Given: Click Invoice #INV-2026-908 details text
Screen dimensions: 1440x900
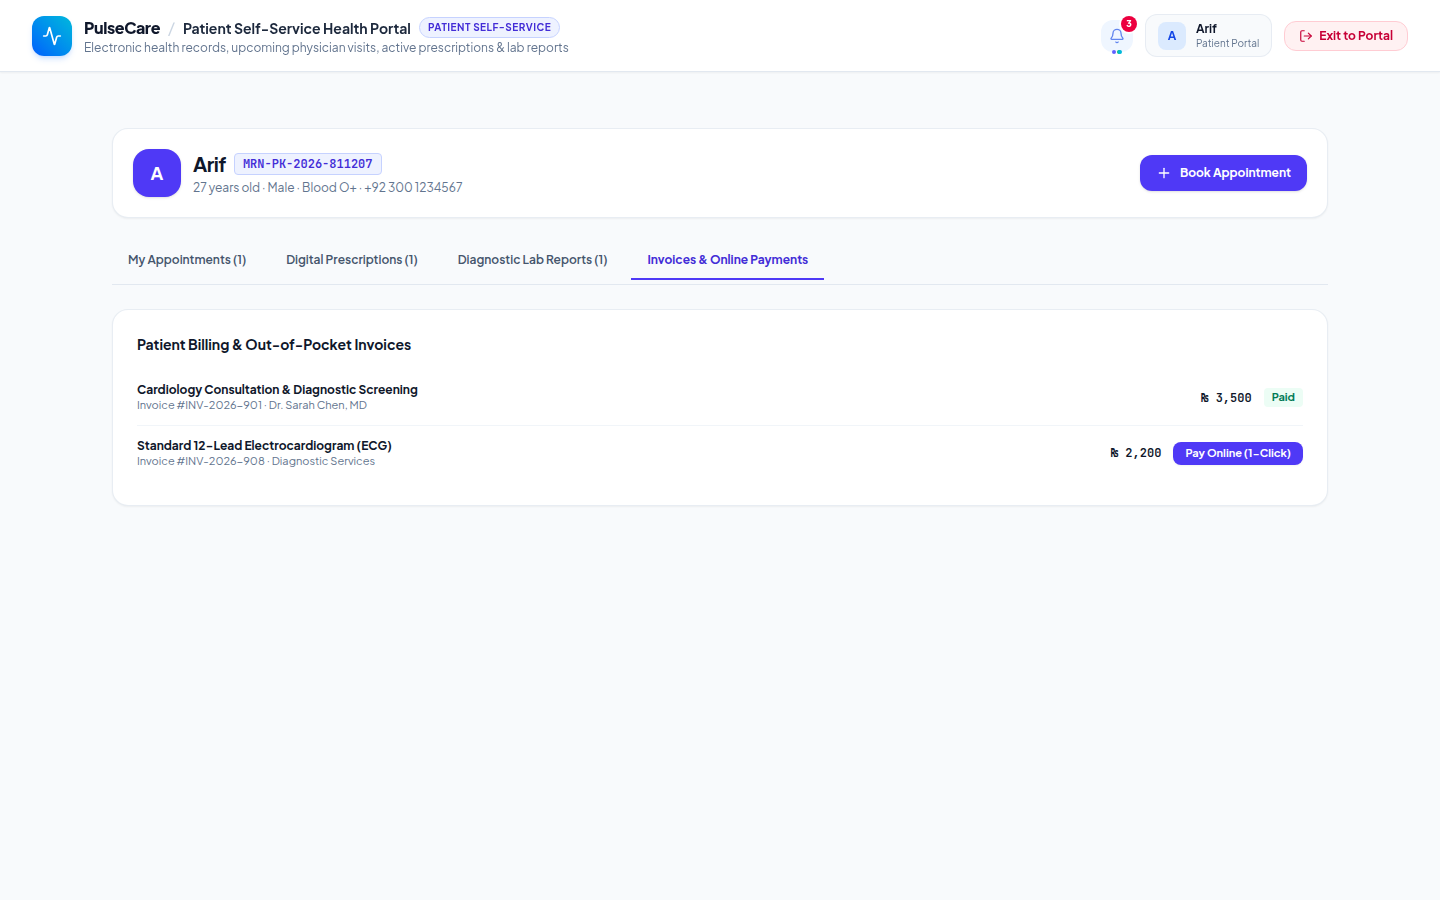Looking at the screenshot, I should [256, 462].
